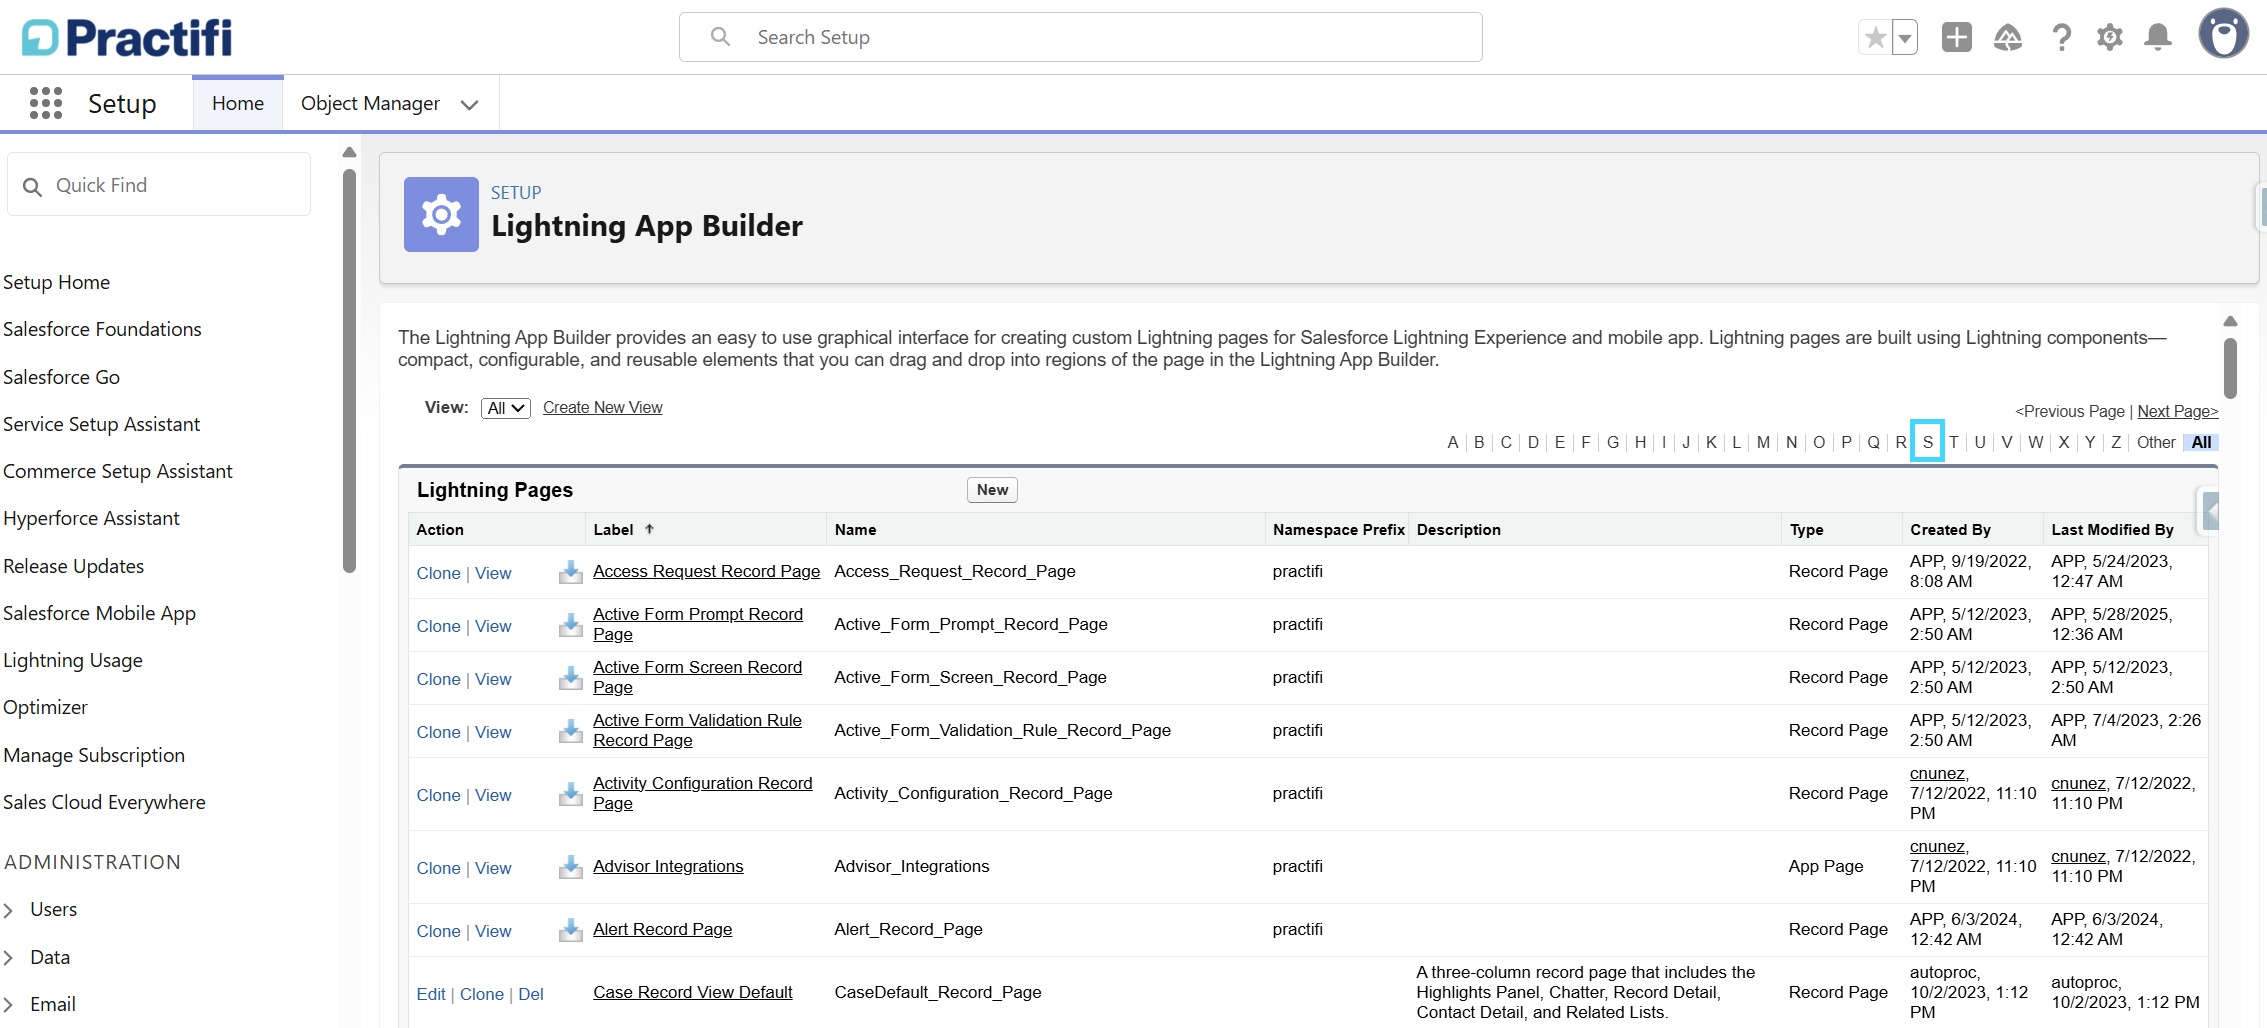
Task: Click download icon for Active Form Validation Rule row
Action: 570,731
